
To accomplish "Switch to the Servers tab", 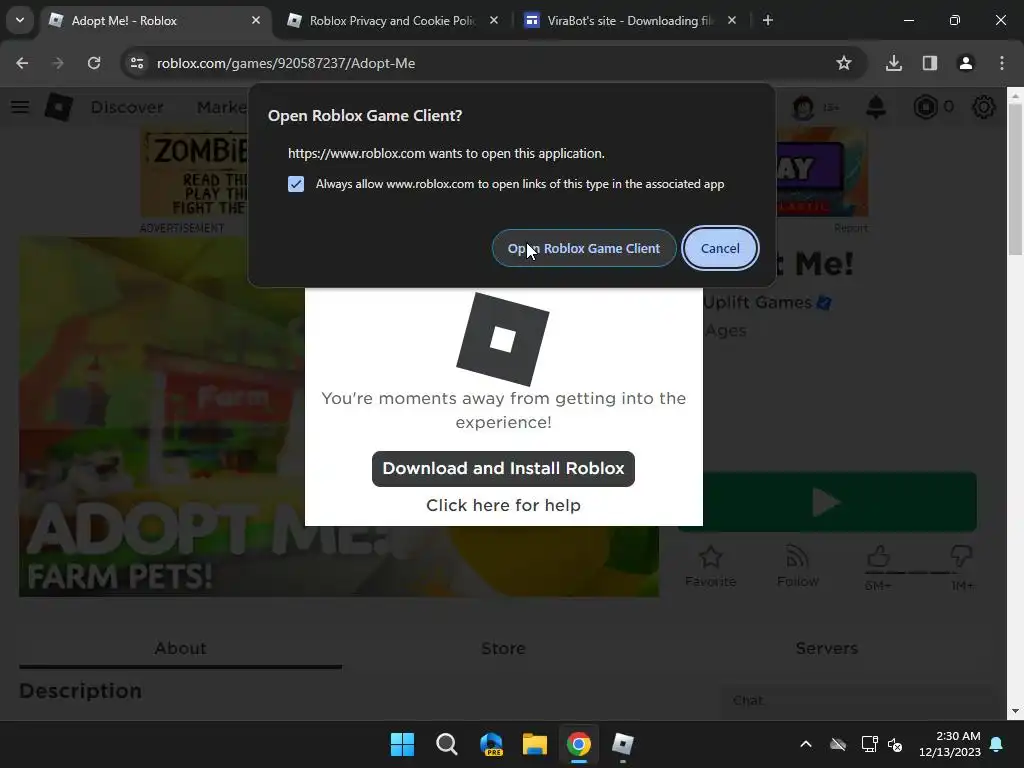I will click(826, 648).
